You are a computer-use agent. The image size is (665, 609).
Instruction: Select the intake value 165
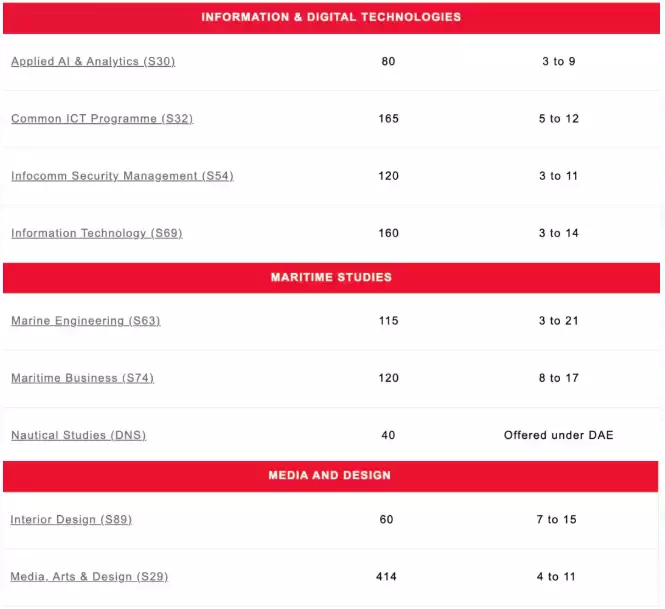point(388,119)
